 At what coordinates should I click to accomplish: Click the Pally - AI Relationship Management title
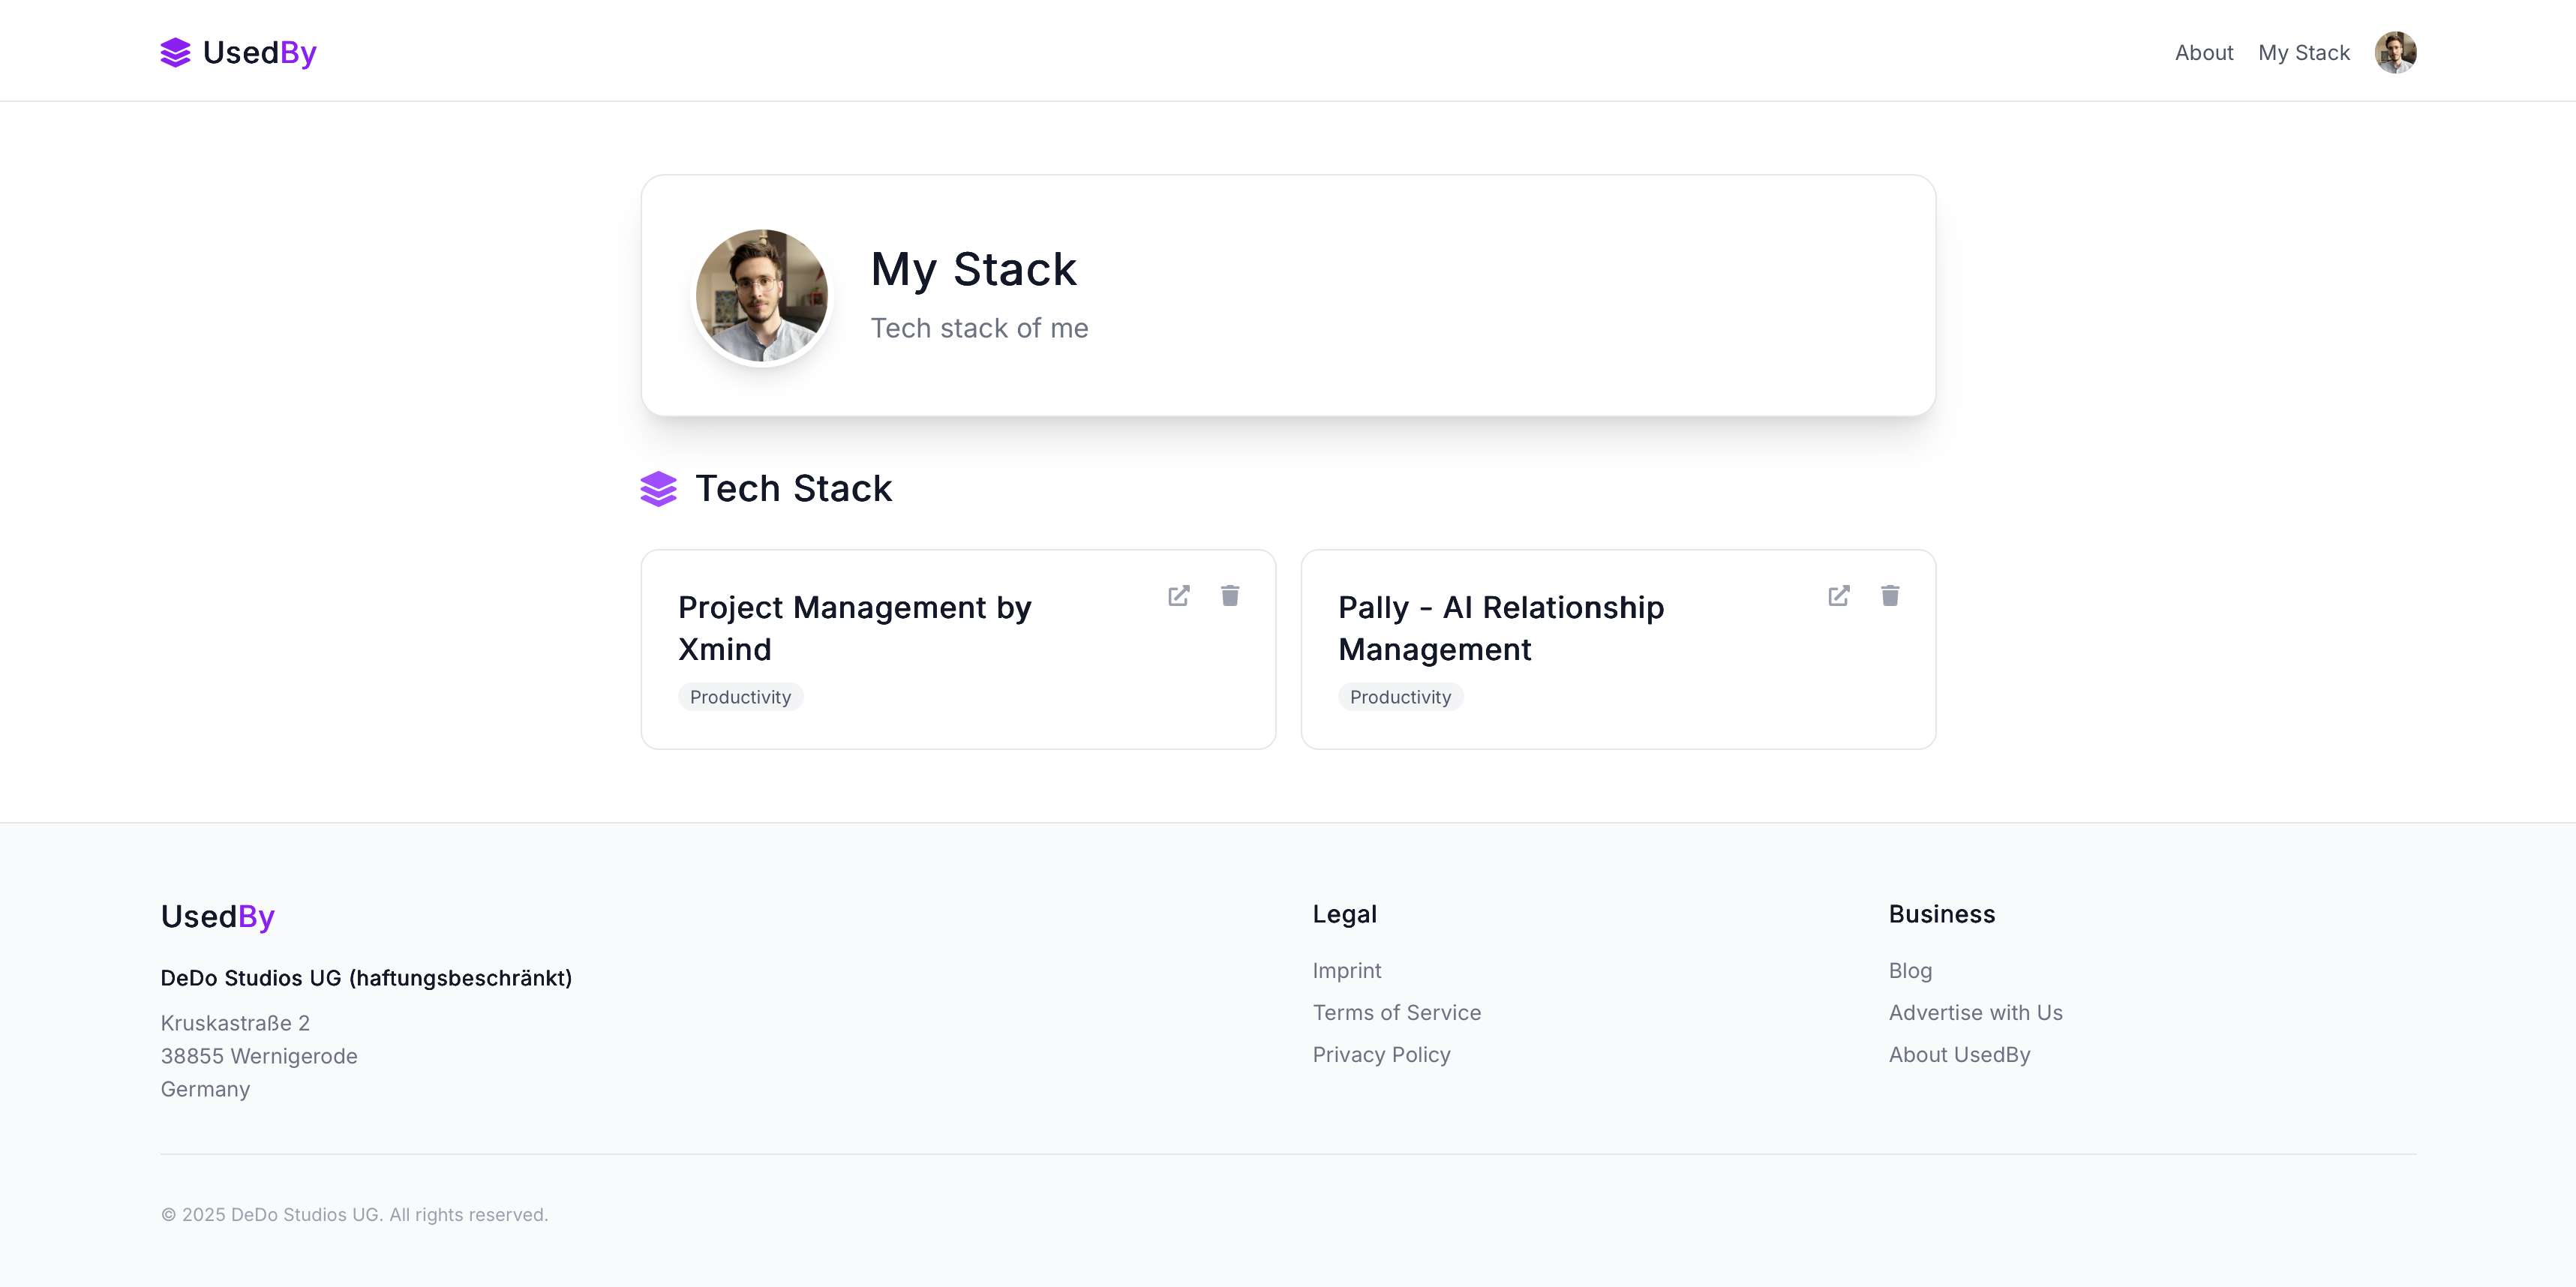pyautogui.click(x=1500, y=628)
